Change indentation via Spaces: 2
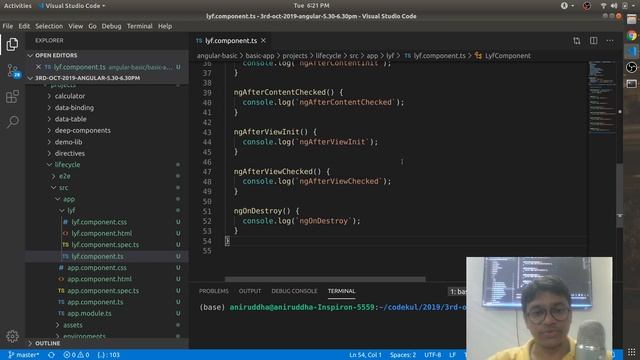The width and height of the screenshot is (640, 360). pyautogui.click(x=403, y=355)
